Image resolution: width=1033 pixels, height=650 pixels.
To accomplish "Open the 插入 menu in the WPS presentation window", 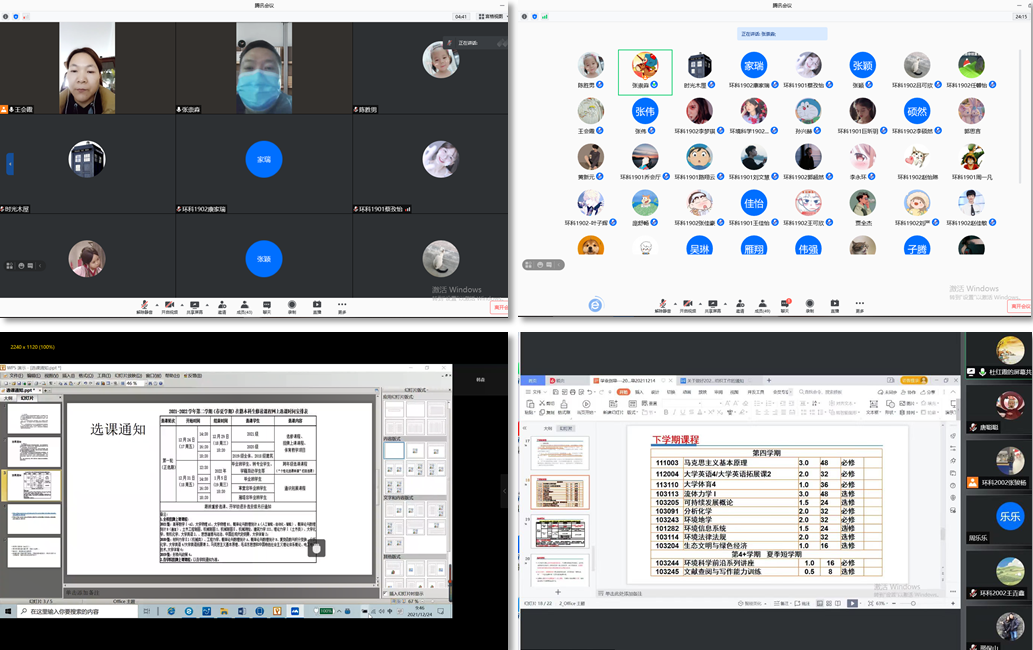I will pos(67,376).
